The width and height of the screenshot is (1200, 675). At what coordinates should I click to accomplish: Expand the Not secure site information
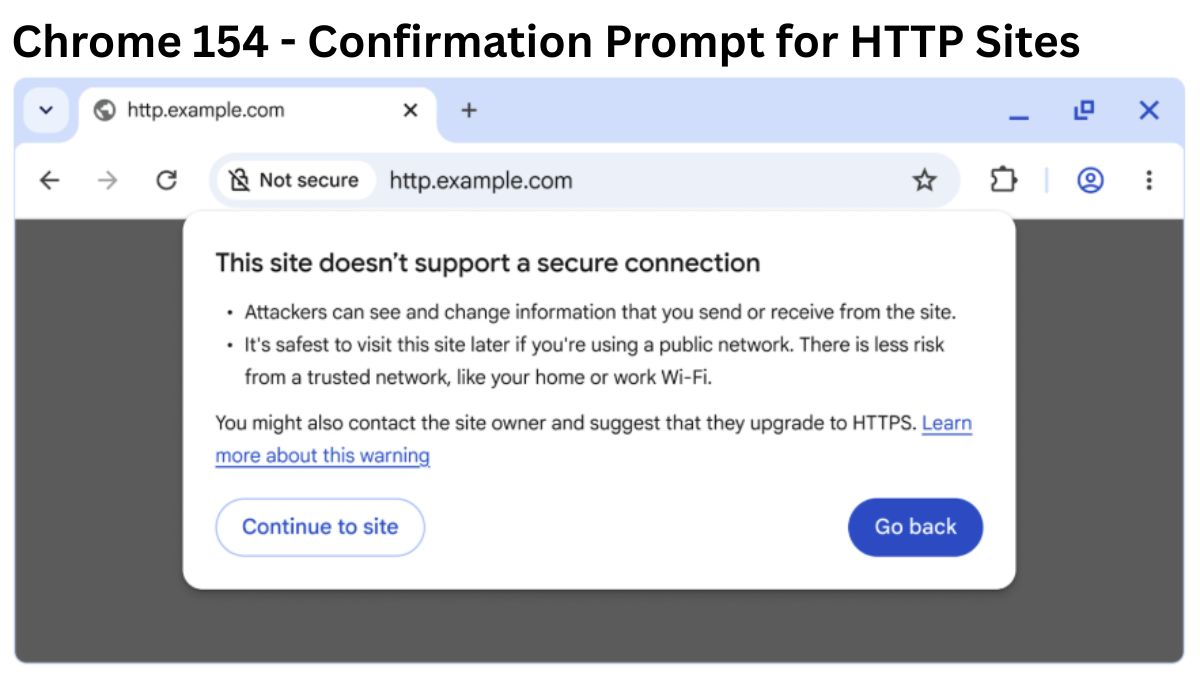[295, 180]
